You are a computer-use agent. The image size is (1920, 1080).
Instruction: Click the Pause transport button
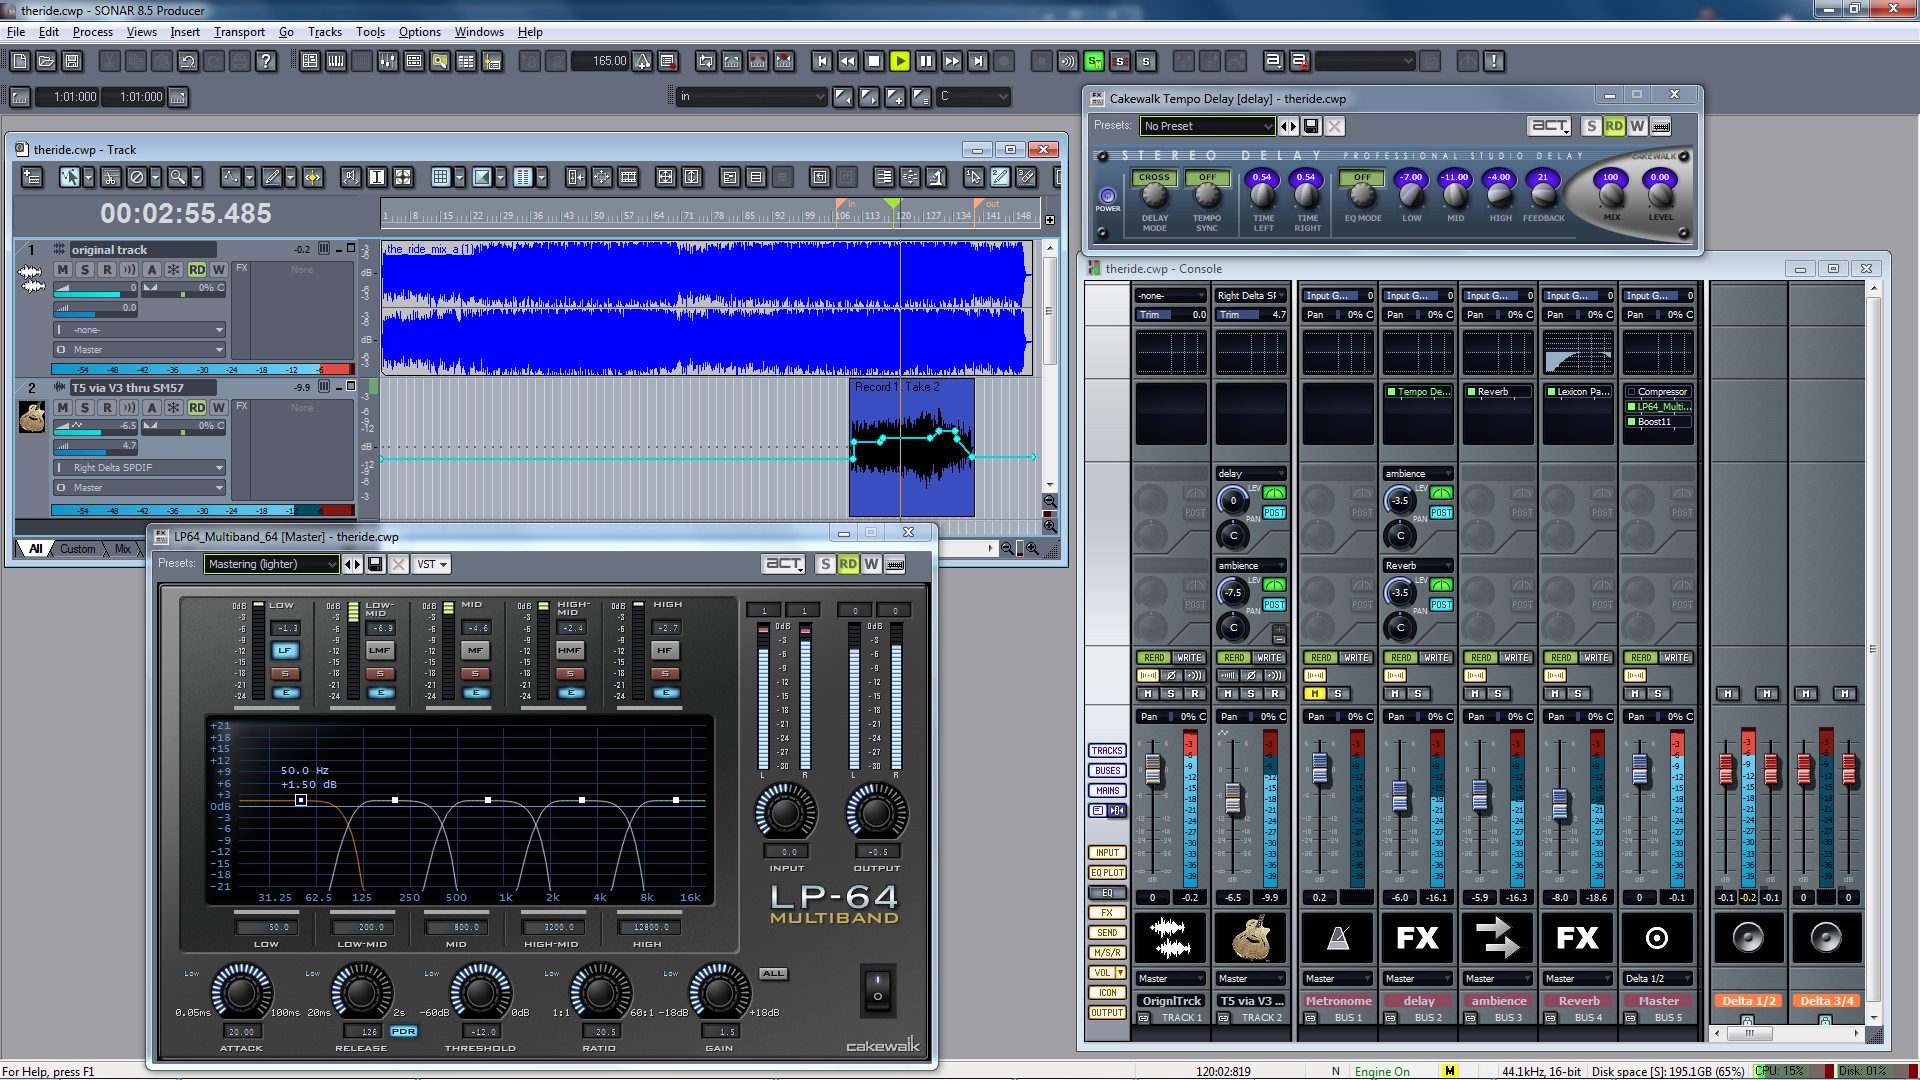pyautogui.click(x=926, y=62)
